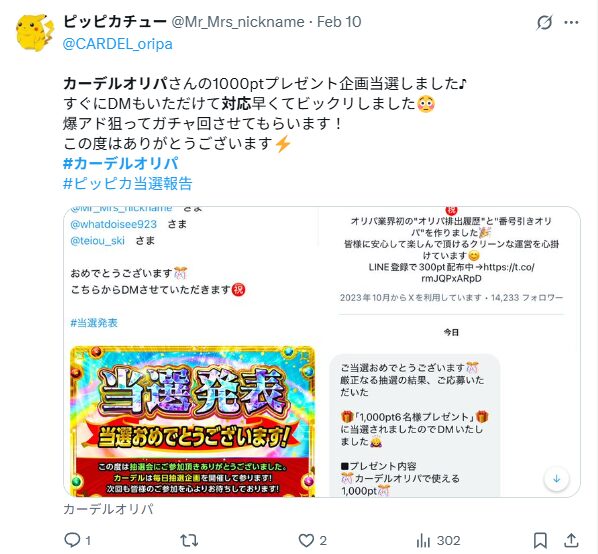Open the @CARDEL_oripa mention link

coord(117,44)
